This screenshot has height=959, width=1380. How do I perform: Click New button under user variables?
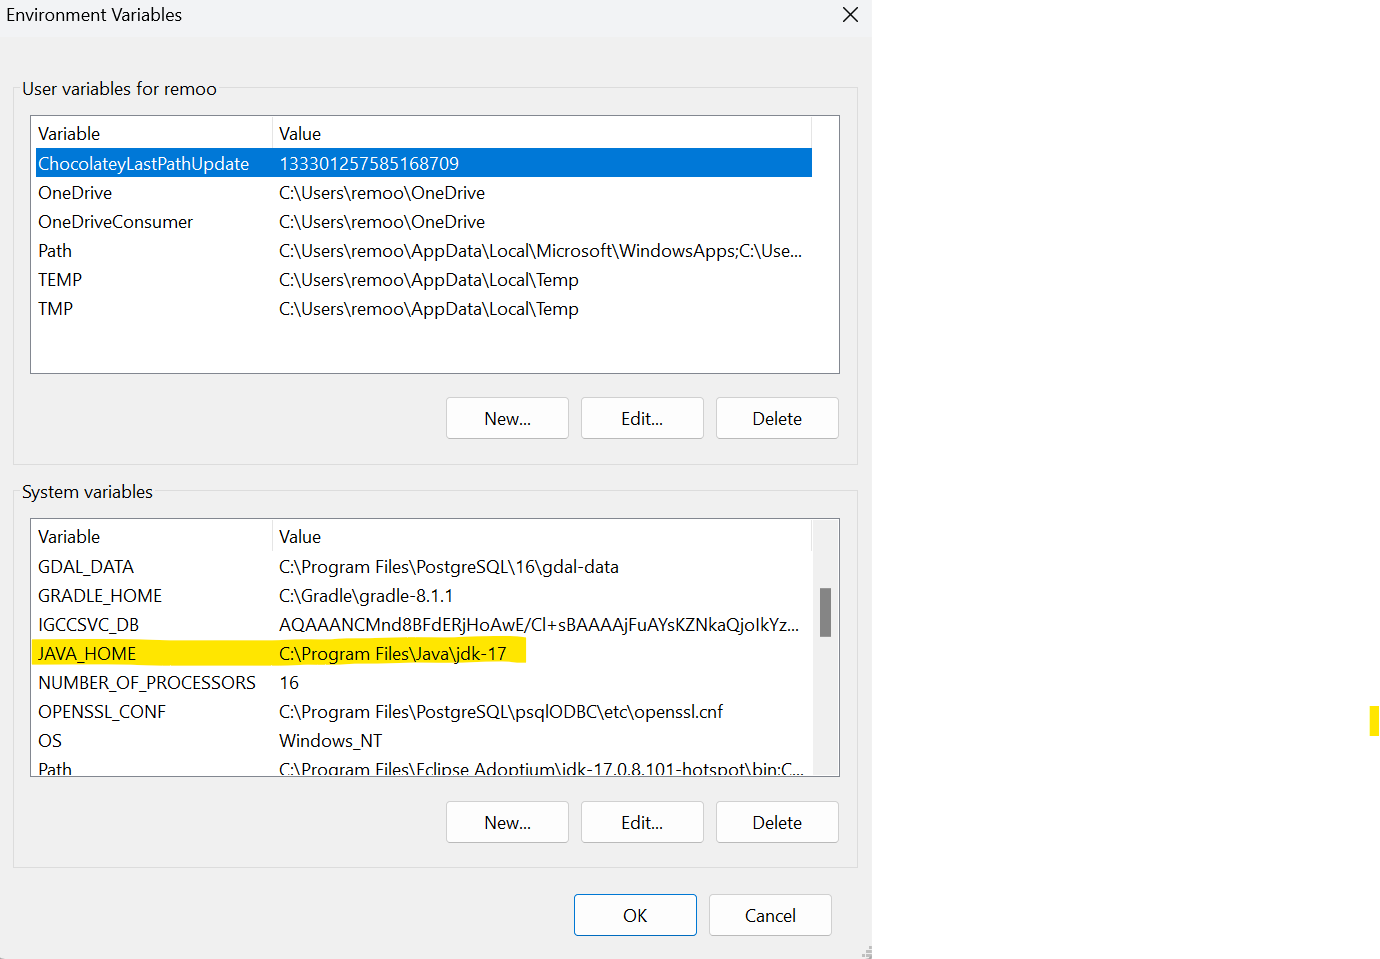point(507,418)
